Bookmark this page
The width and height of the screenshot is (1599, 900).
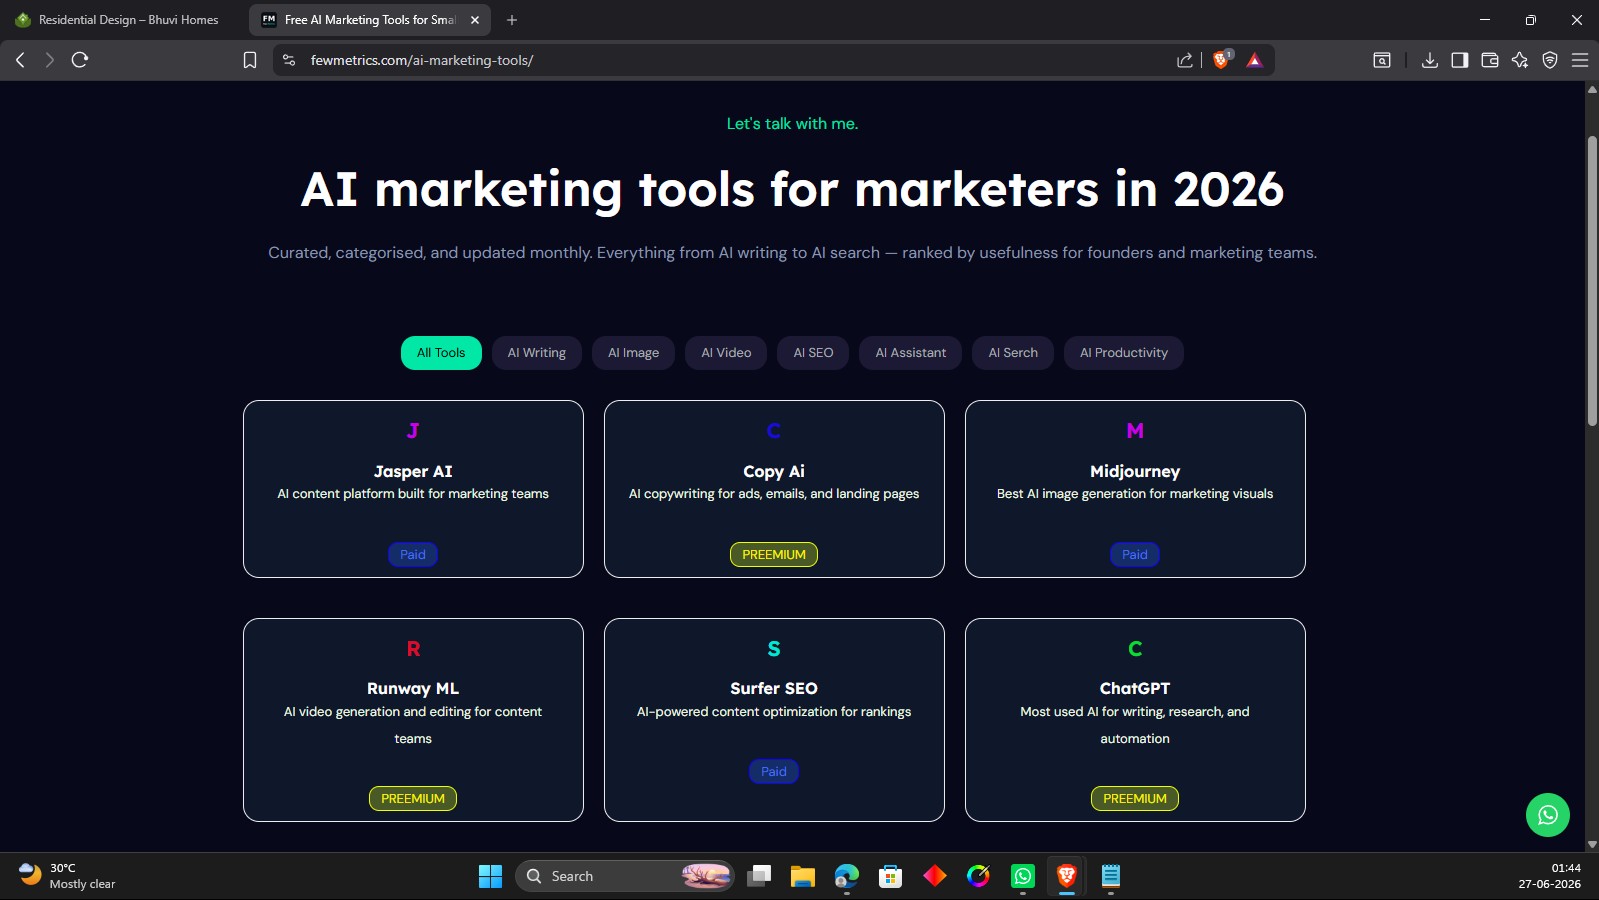tap(250, 60)
